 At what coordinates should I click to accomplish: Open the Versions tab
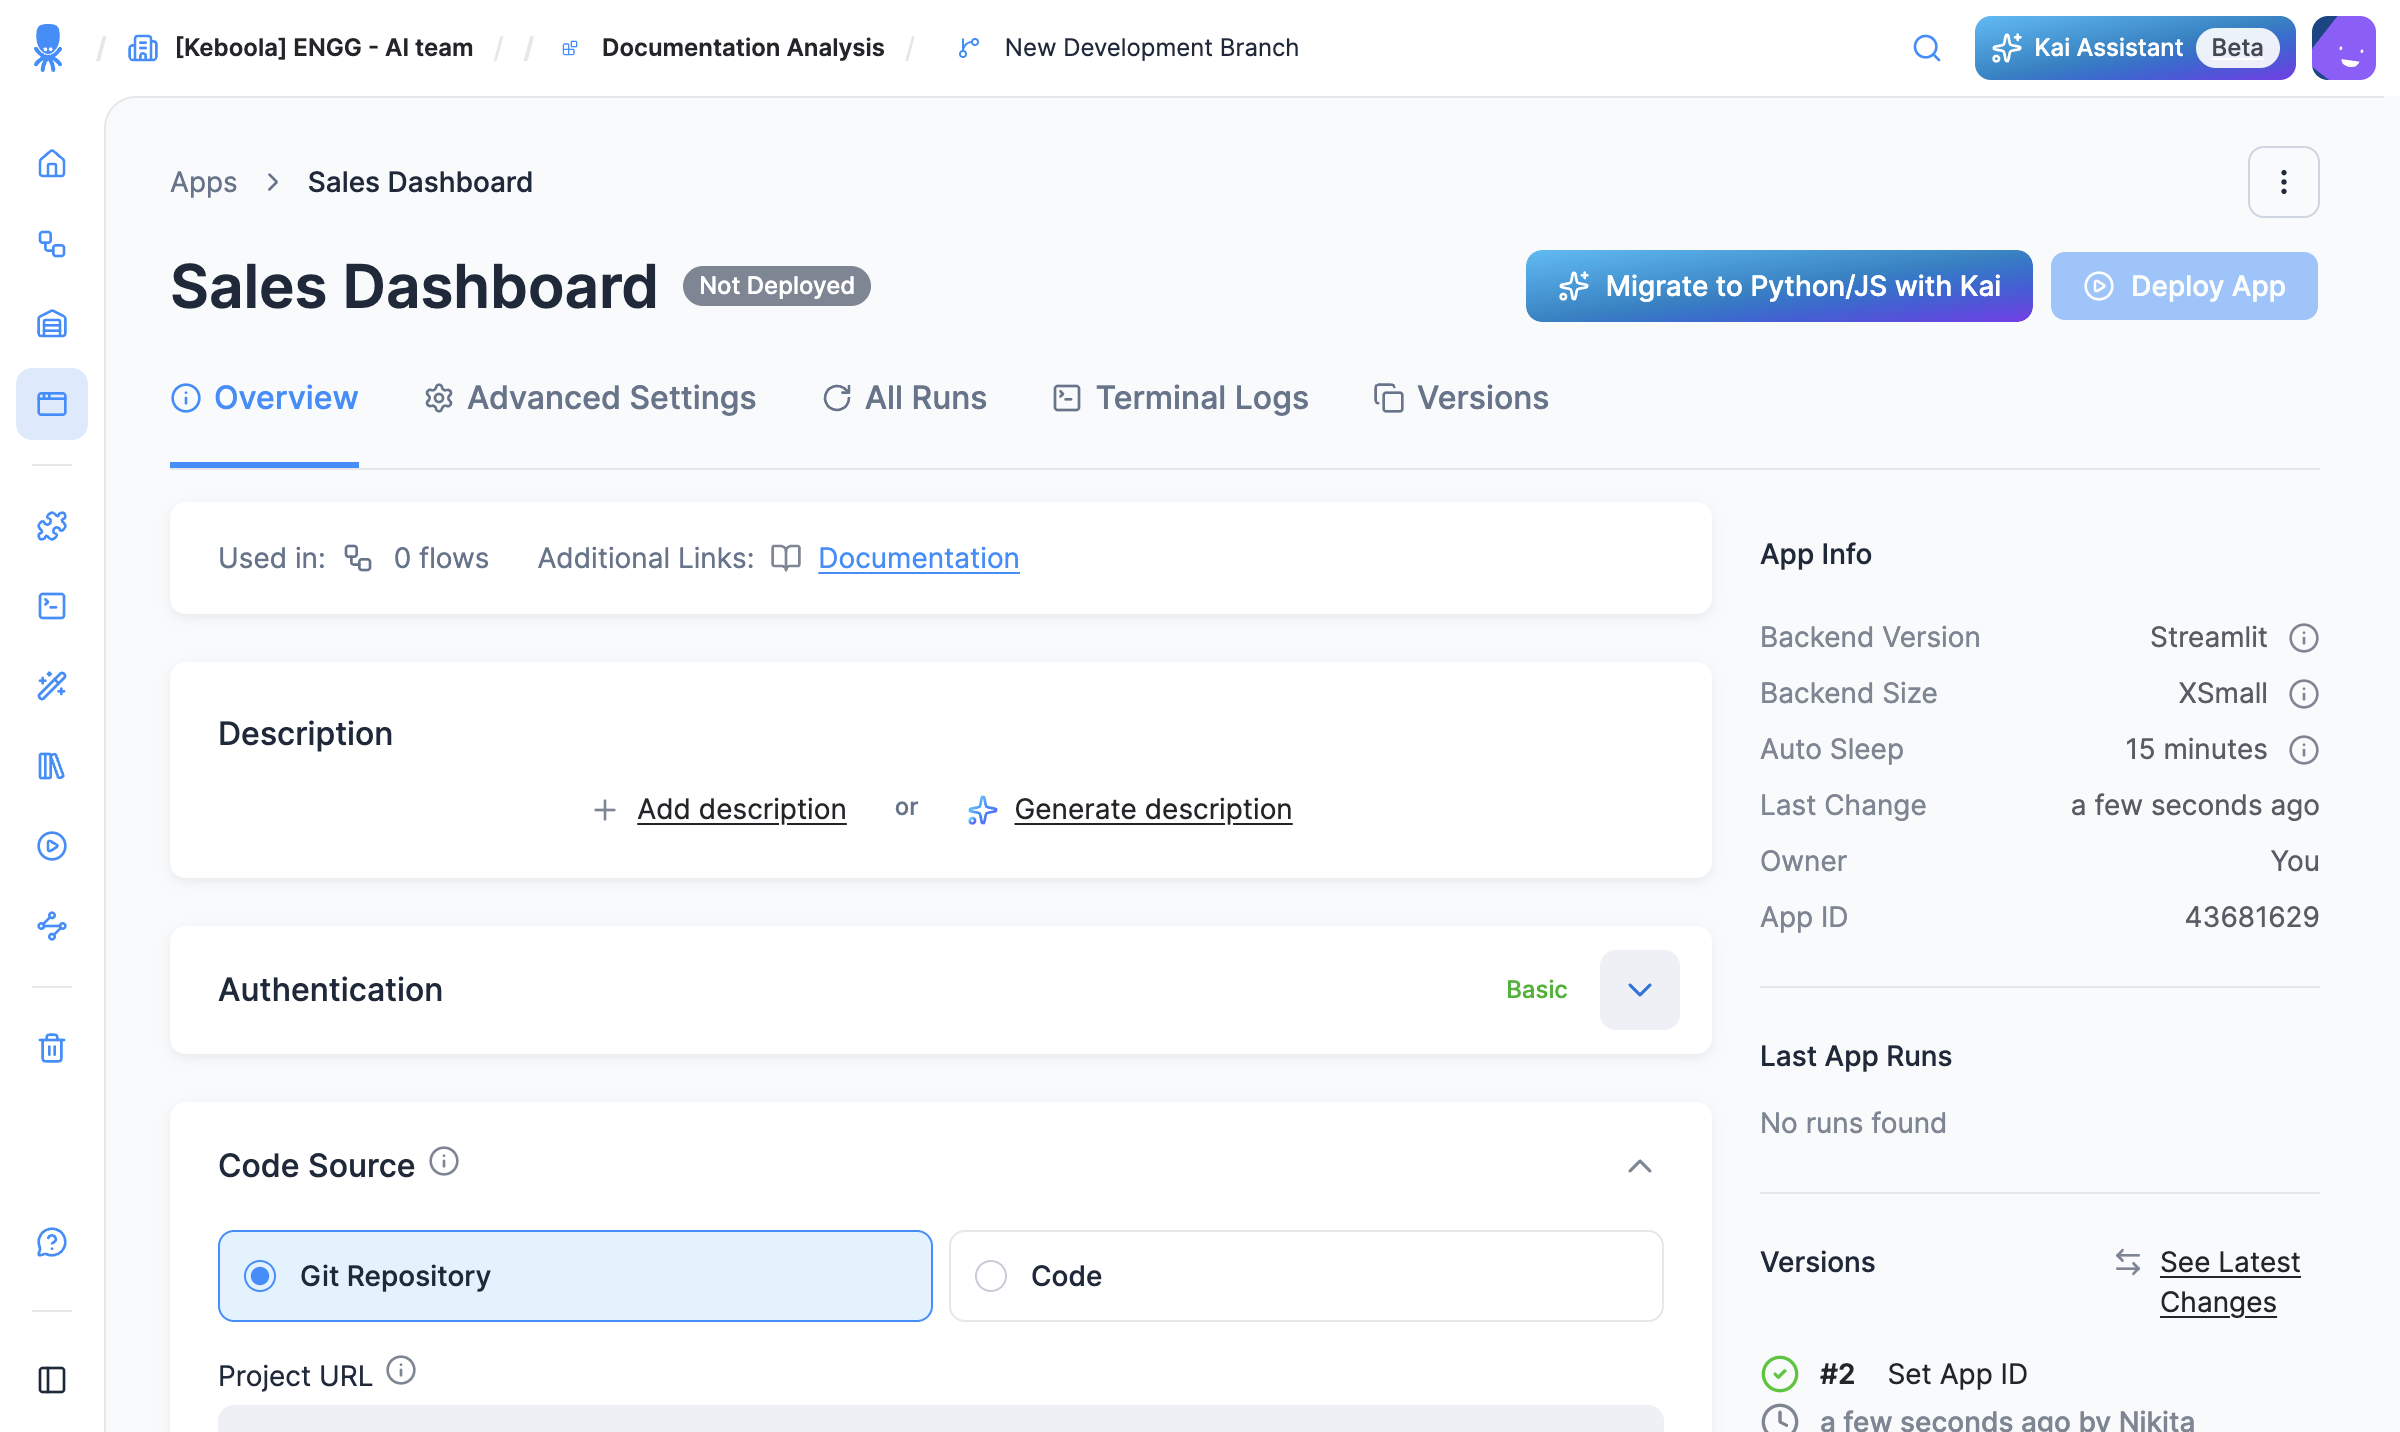point(1461,398)
